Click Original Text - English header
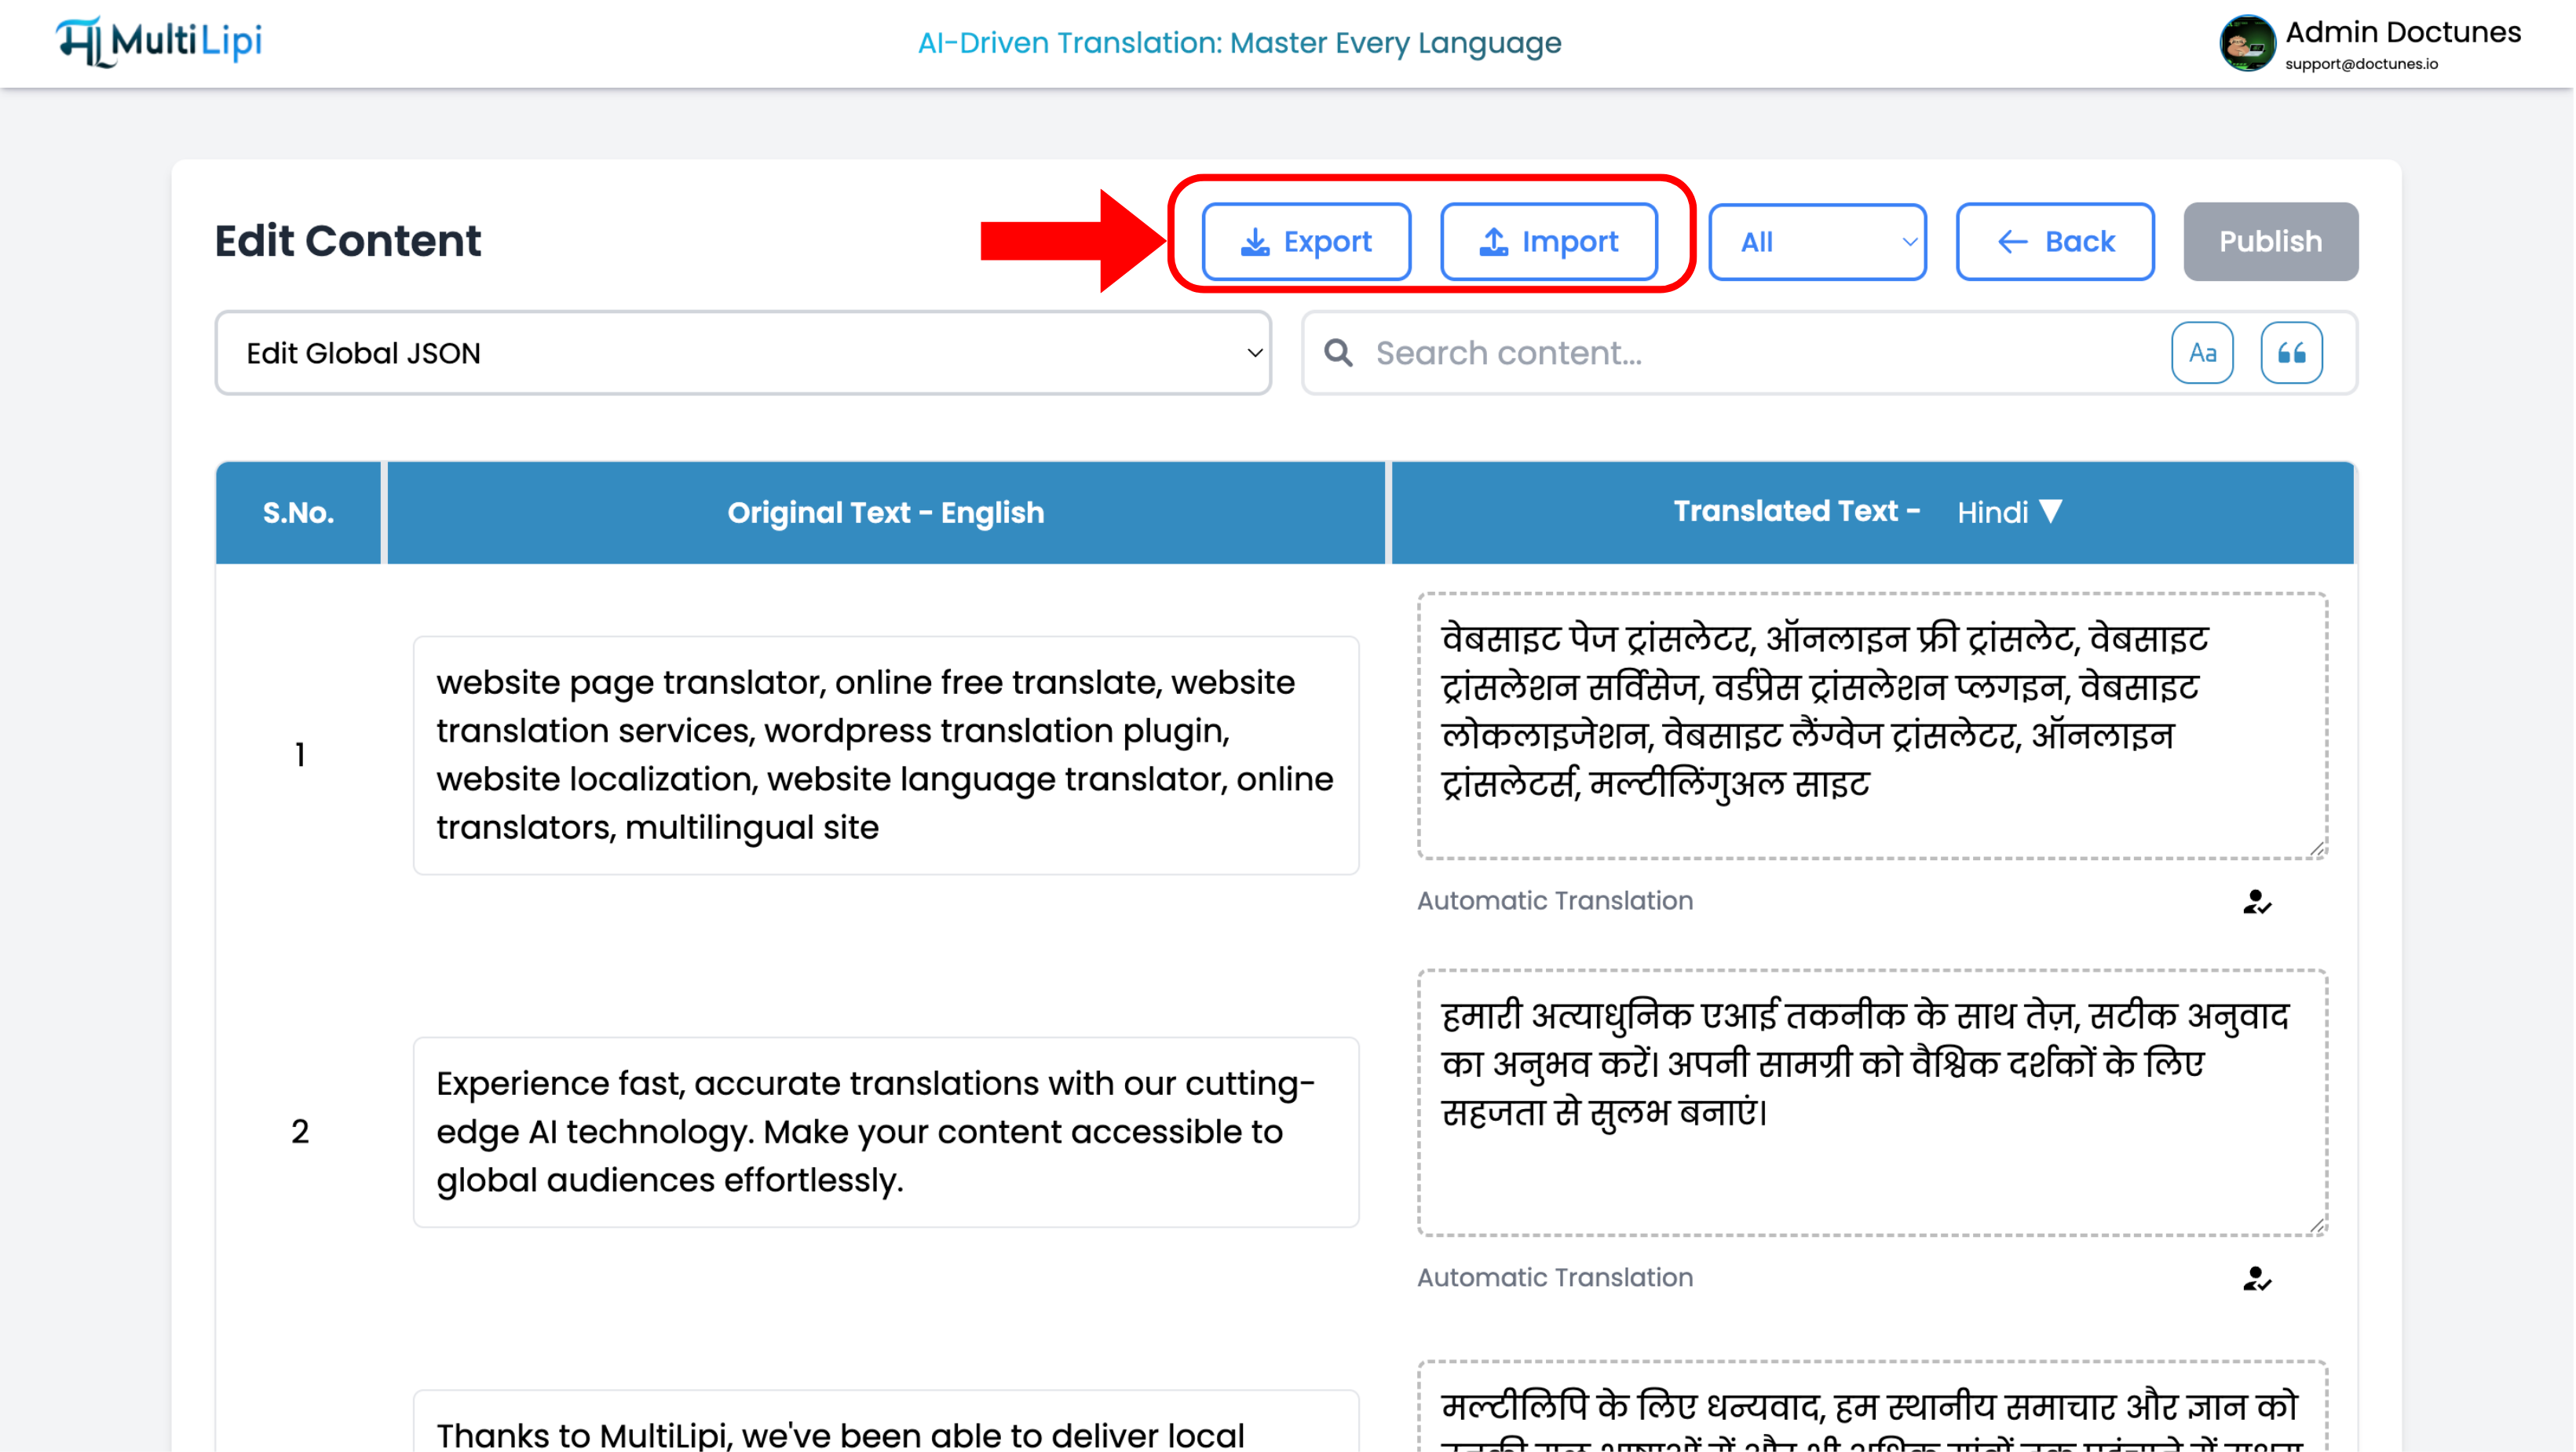Image resolution: width=2576 pixels, height=1452 pixels. [885, 513]
